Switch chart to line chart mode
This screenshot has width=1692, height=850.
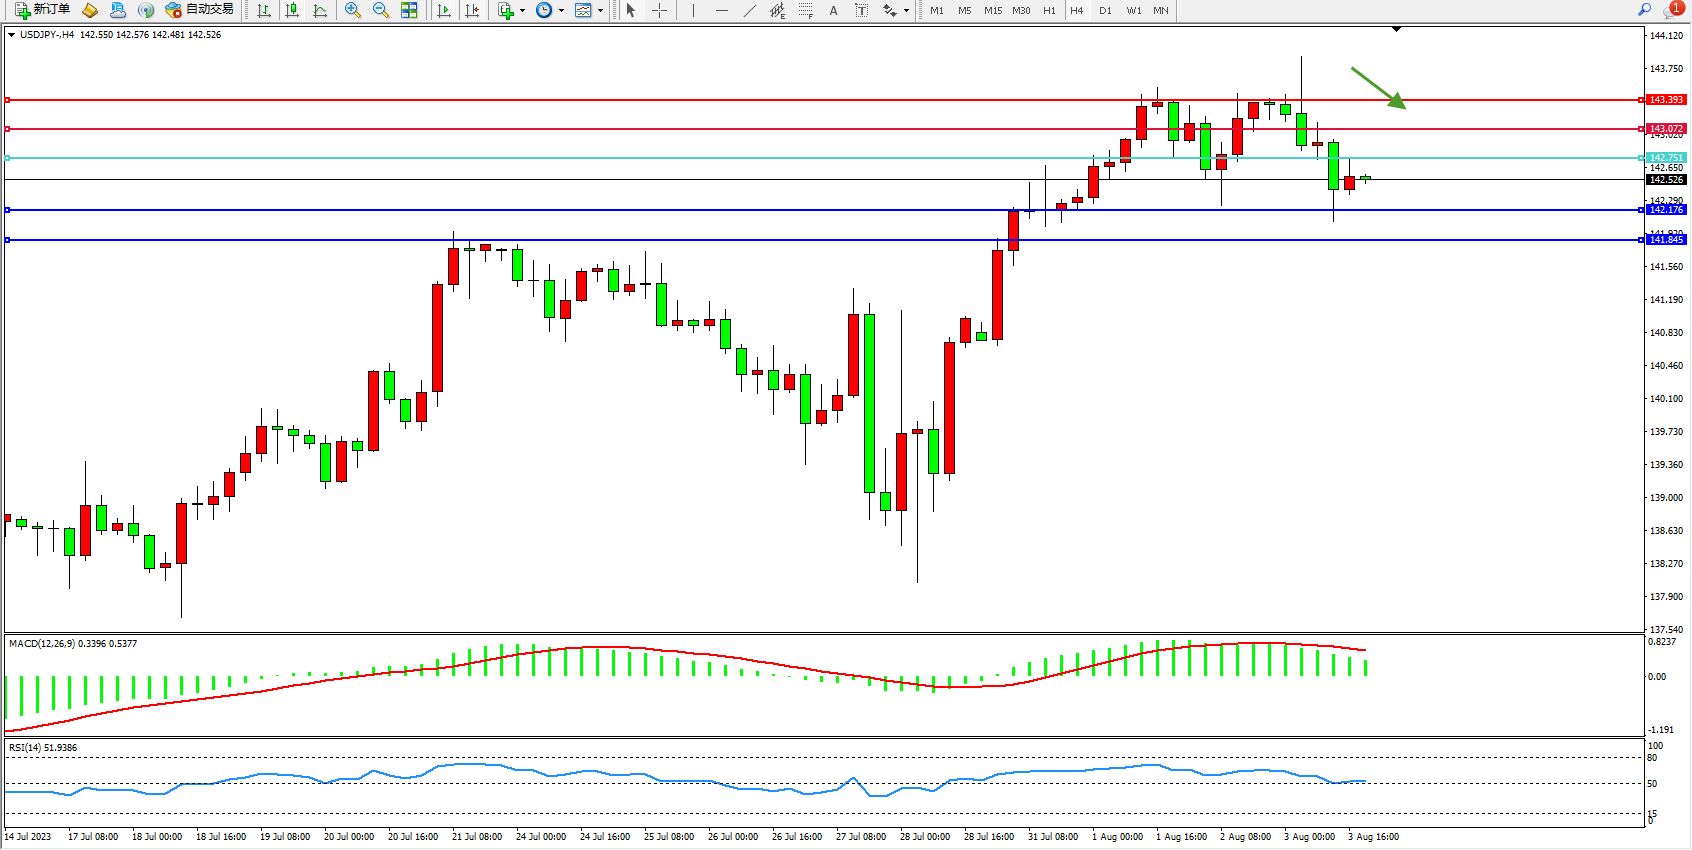pyautogui.click(x=320, y=10)
